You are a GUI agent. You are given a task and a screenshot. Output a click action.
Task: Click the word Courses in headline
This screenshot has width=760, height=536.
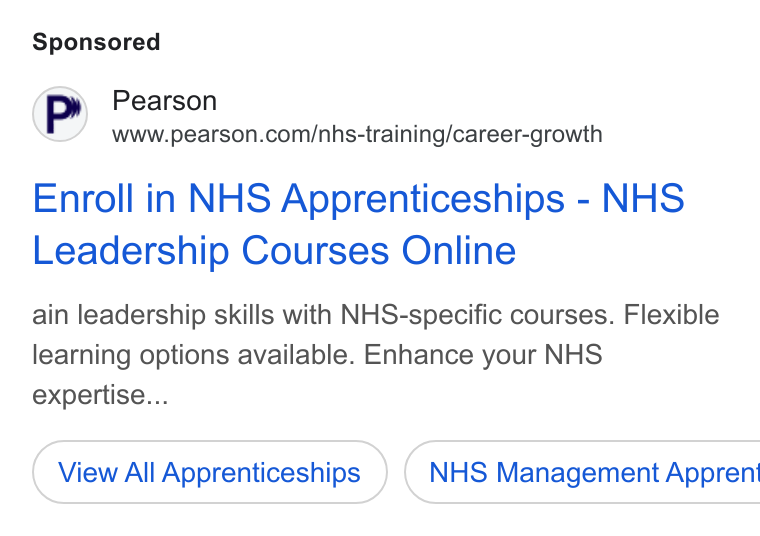(315, 251)
